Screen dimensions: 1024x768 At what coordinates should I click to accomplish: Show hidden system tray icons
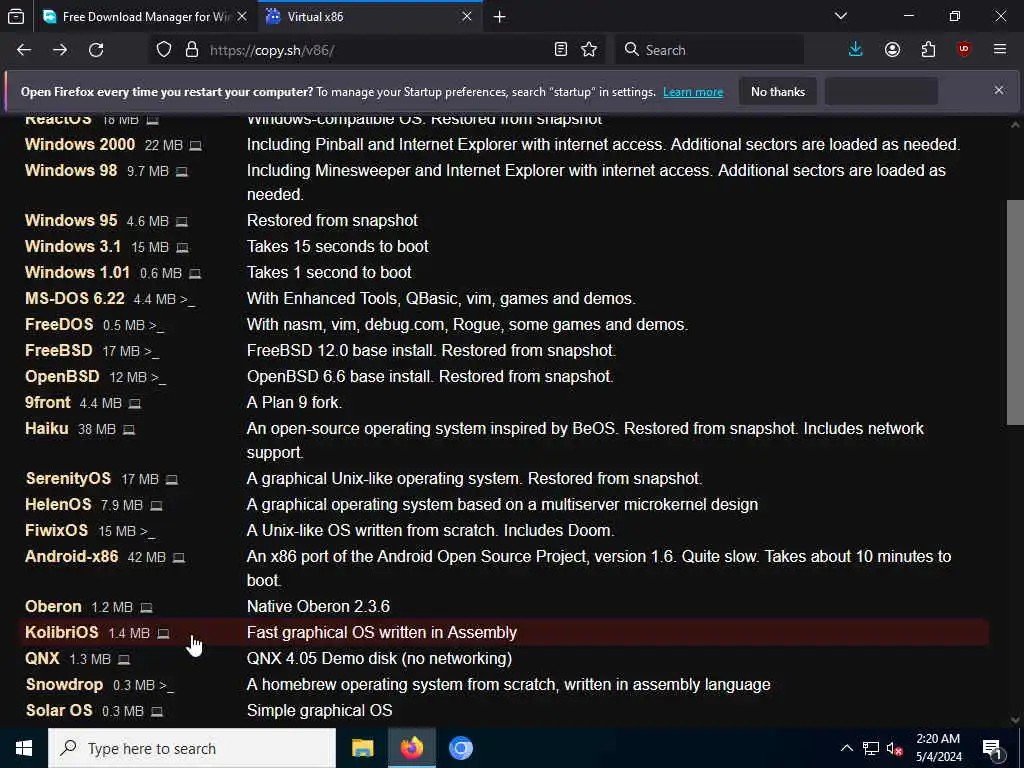(x=846, y=748)
